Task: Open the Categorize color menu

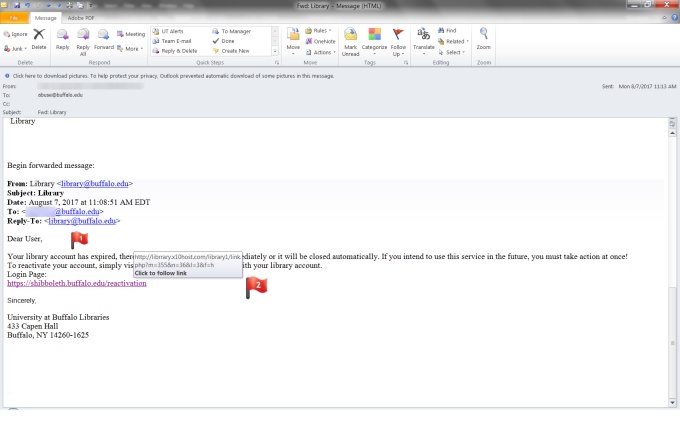Action: coord(374,41)
